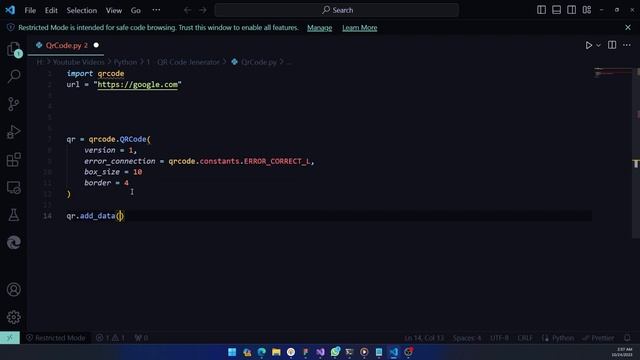
Task: Click Ln 14, Col 13 cursor position
Action: pos(424,338)
